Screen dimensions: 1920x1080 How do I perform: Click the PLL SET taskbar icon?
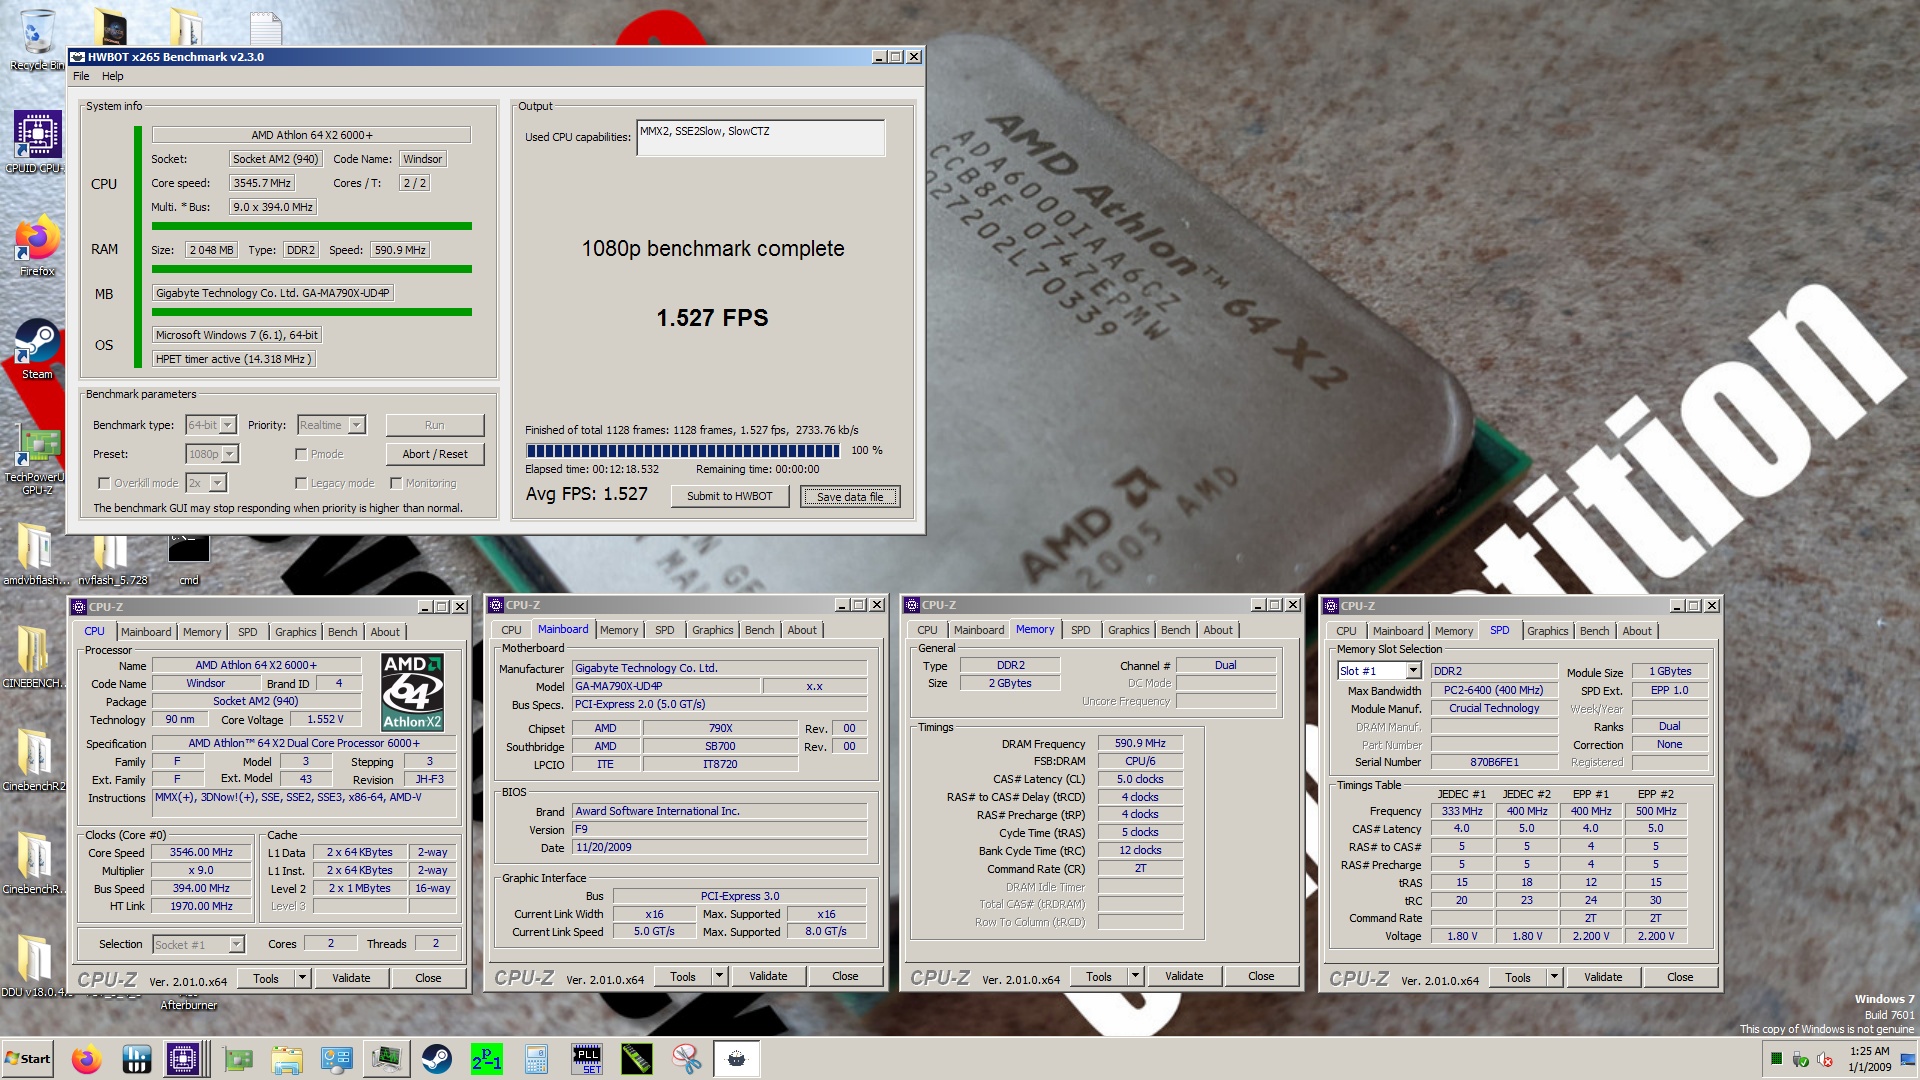pos(587,1058)
